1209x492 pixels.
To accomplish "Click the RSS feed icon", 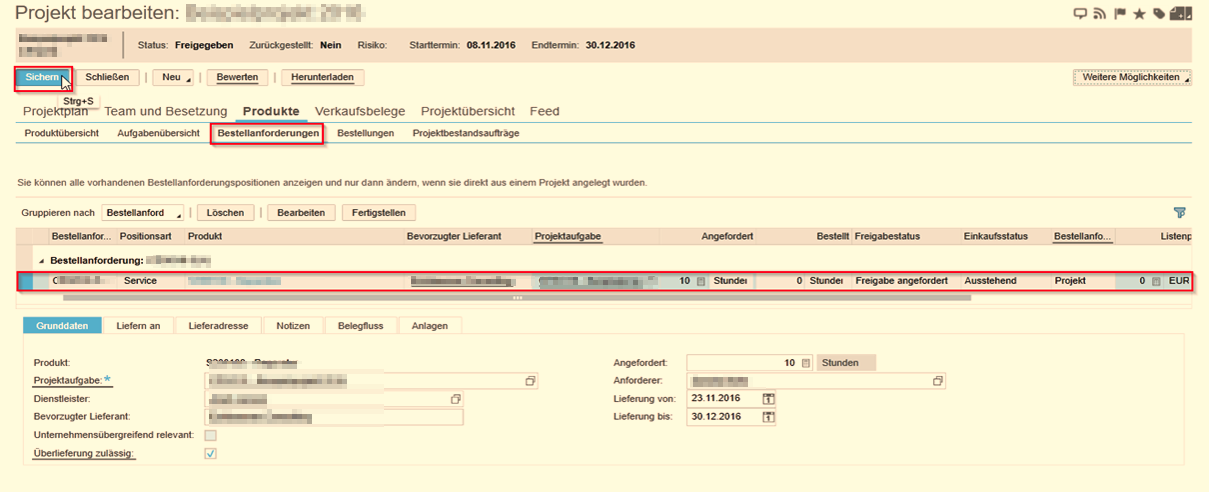I will (x=1100, y=14).
